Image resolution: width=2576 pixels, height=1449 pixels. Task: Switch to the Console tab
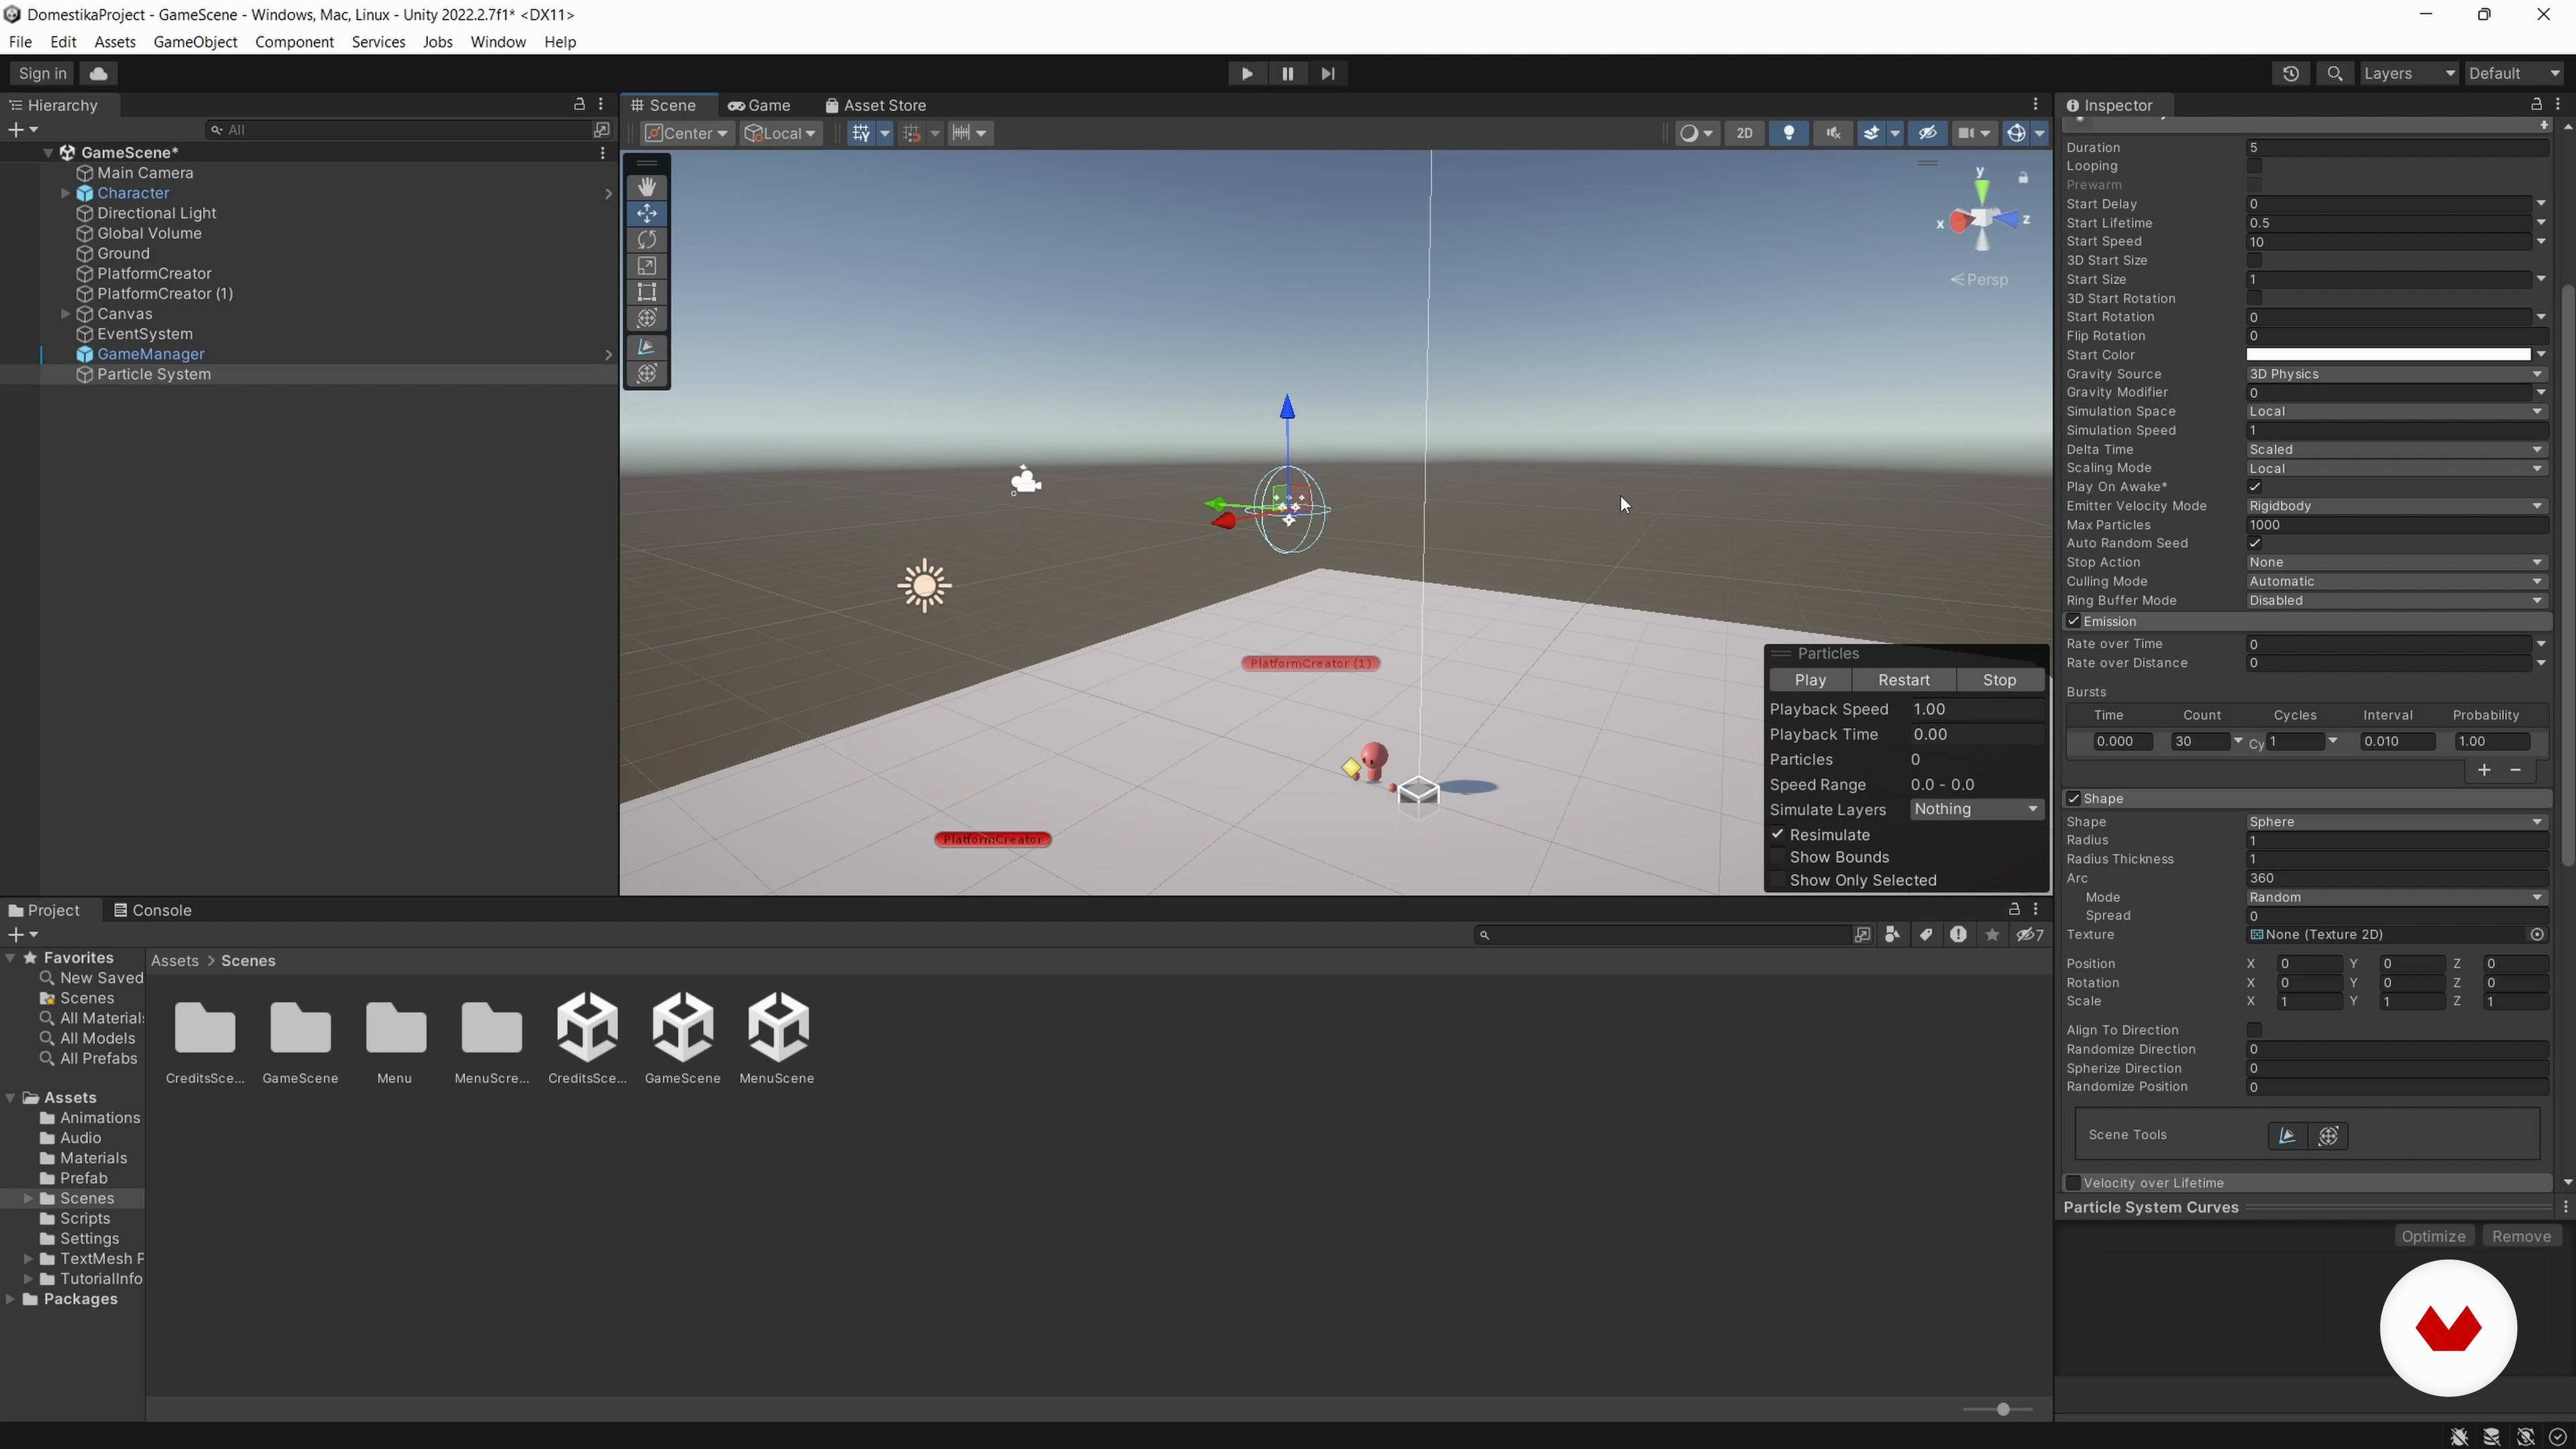[x=153, y=910]
